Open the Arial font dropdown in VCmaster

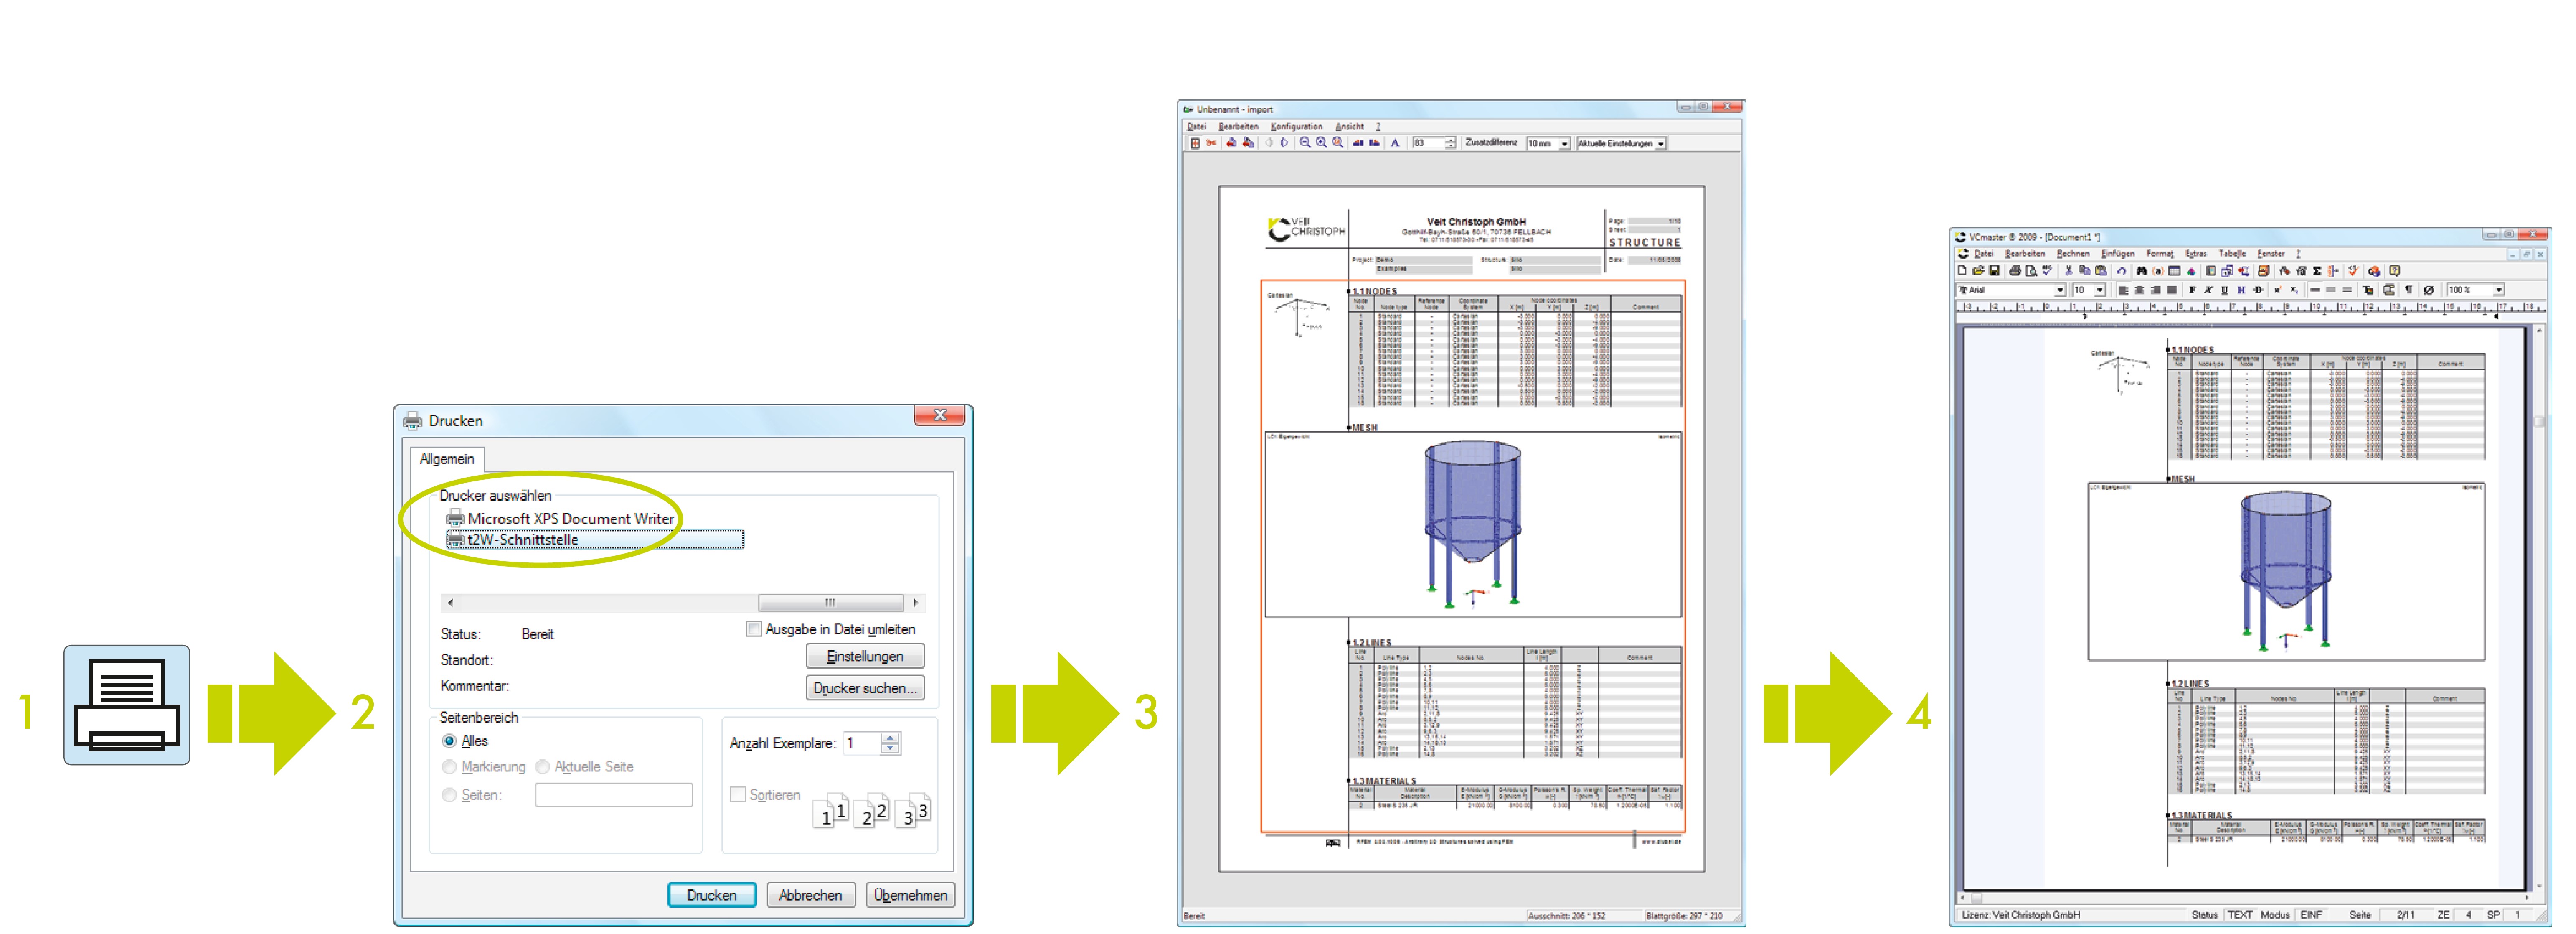2060,290
